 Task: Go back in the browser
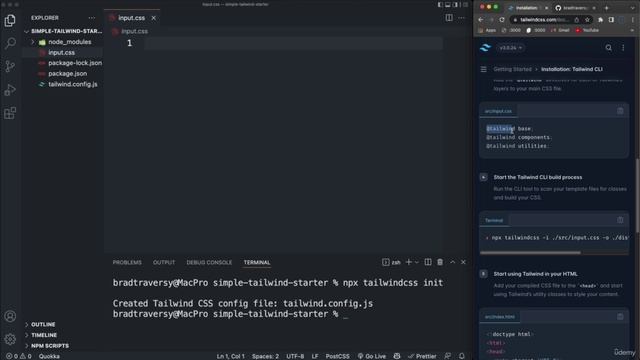click(481, 20)
